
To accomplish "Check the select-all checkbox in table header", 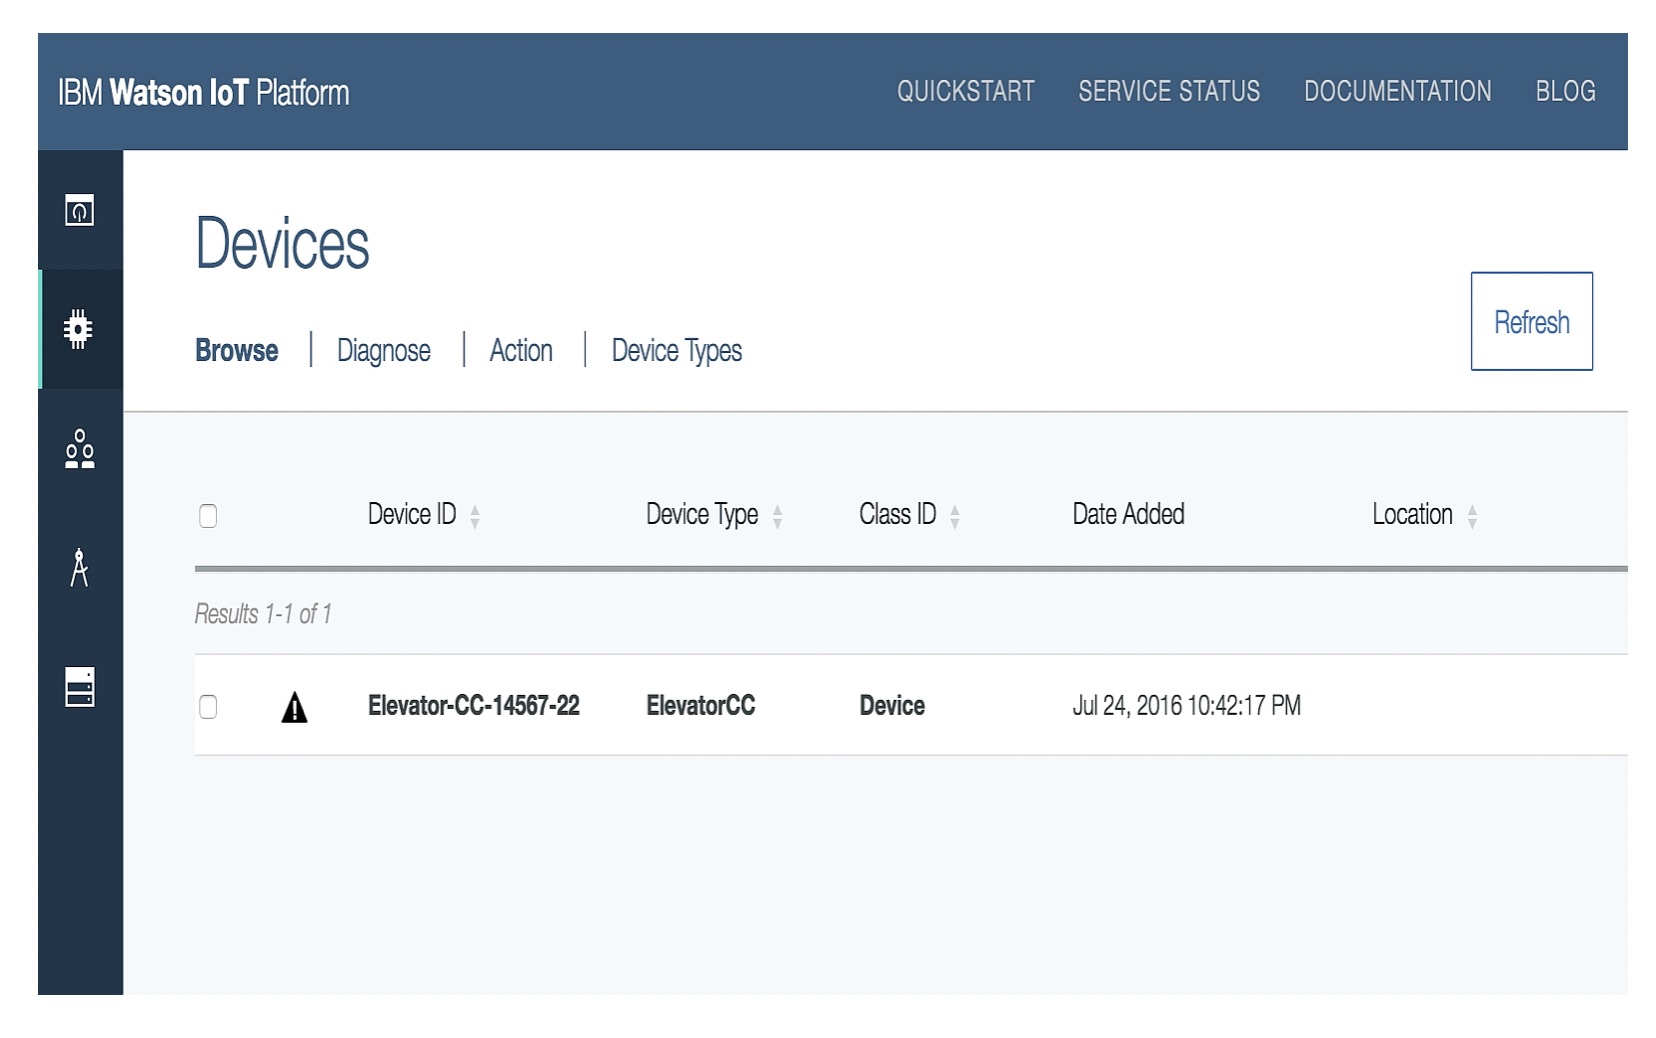I will click(x=208, y=514).
